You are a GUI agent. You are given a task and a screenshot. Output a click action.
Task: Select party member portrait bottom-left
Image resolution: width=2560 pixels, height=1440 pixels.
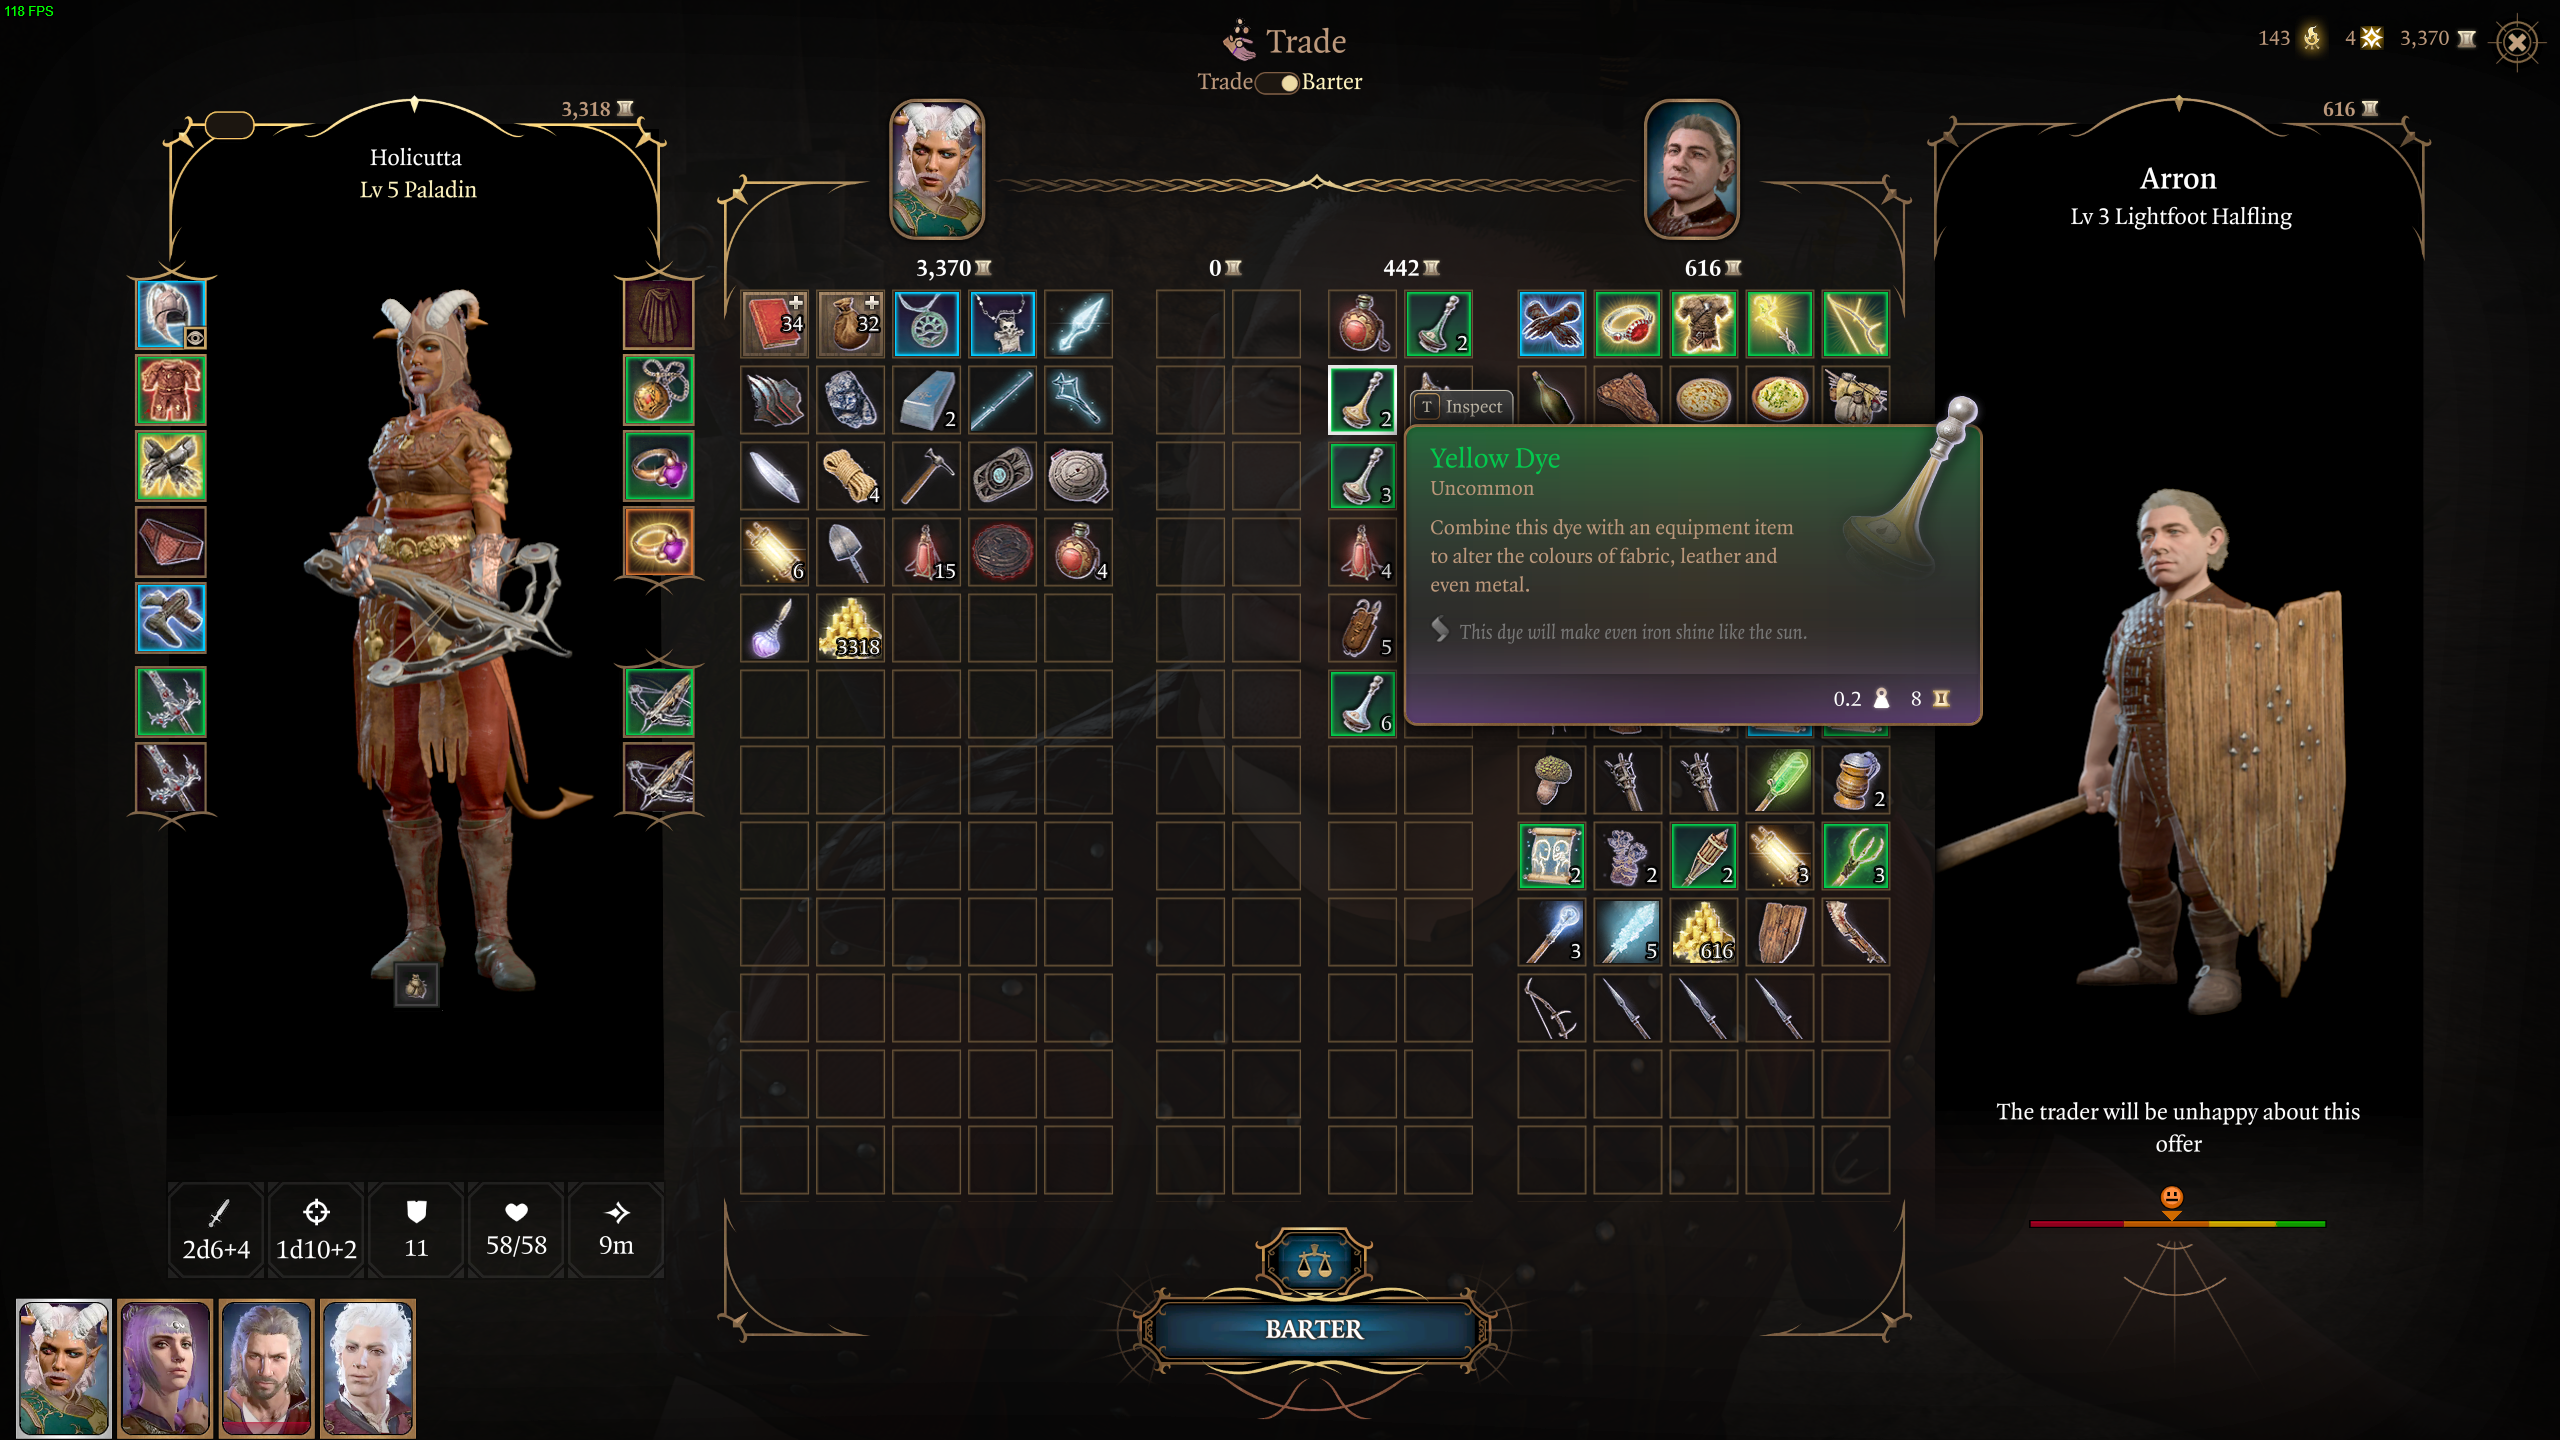tap(62, 1364)
